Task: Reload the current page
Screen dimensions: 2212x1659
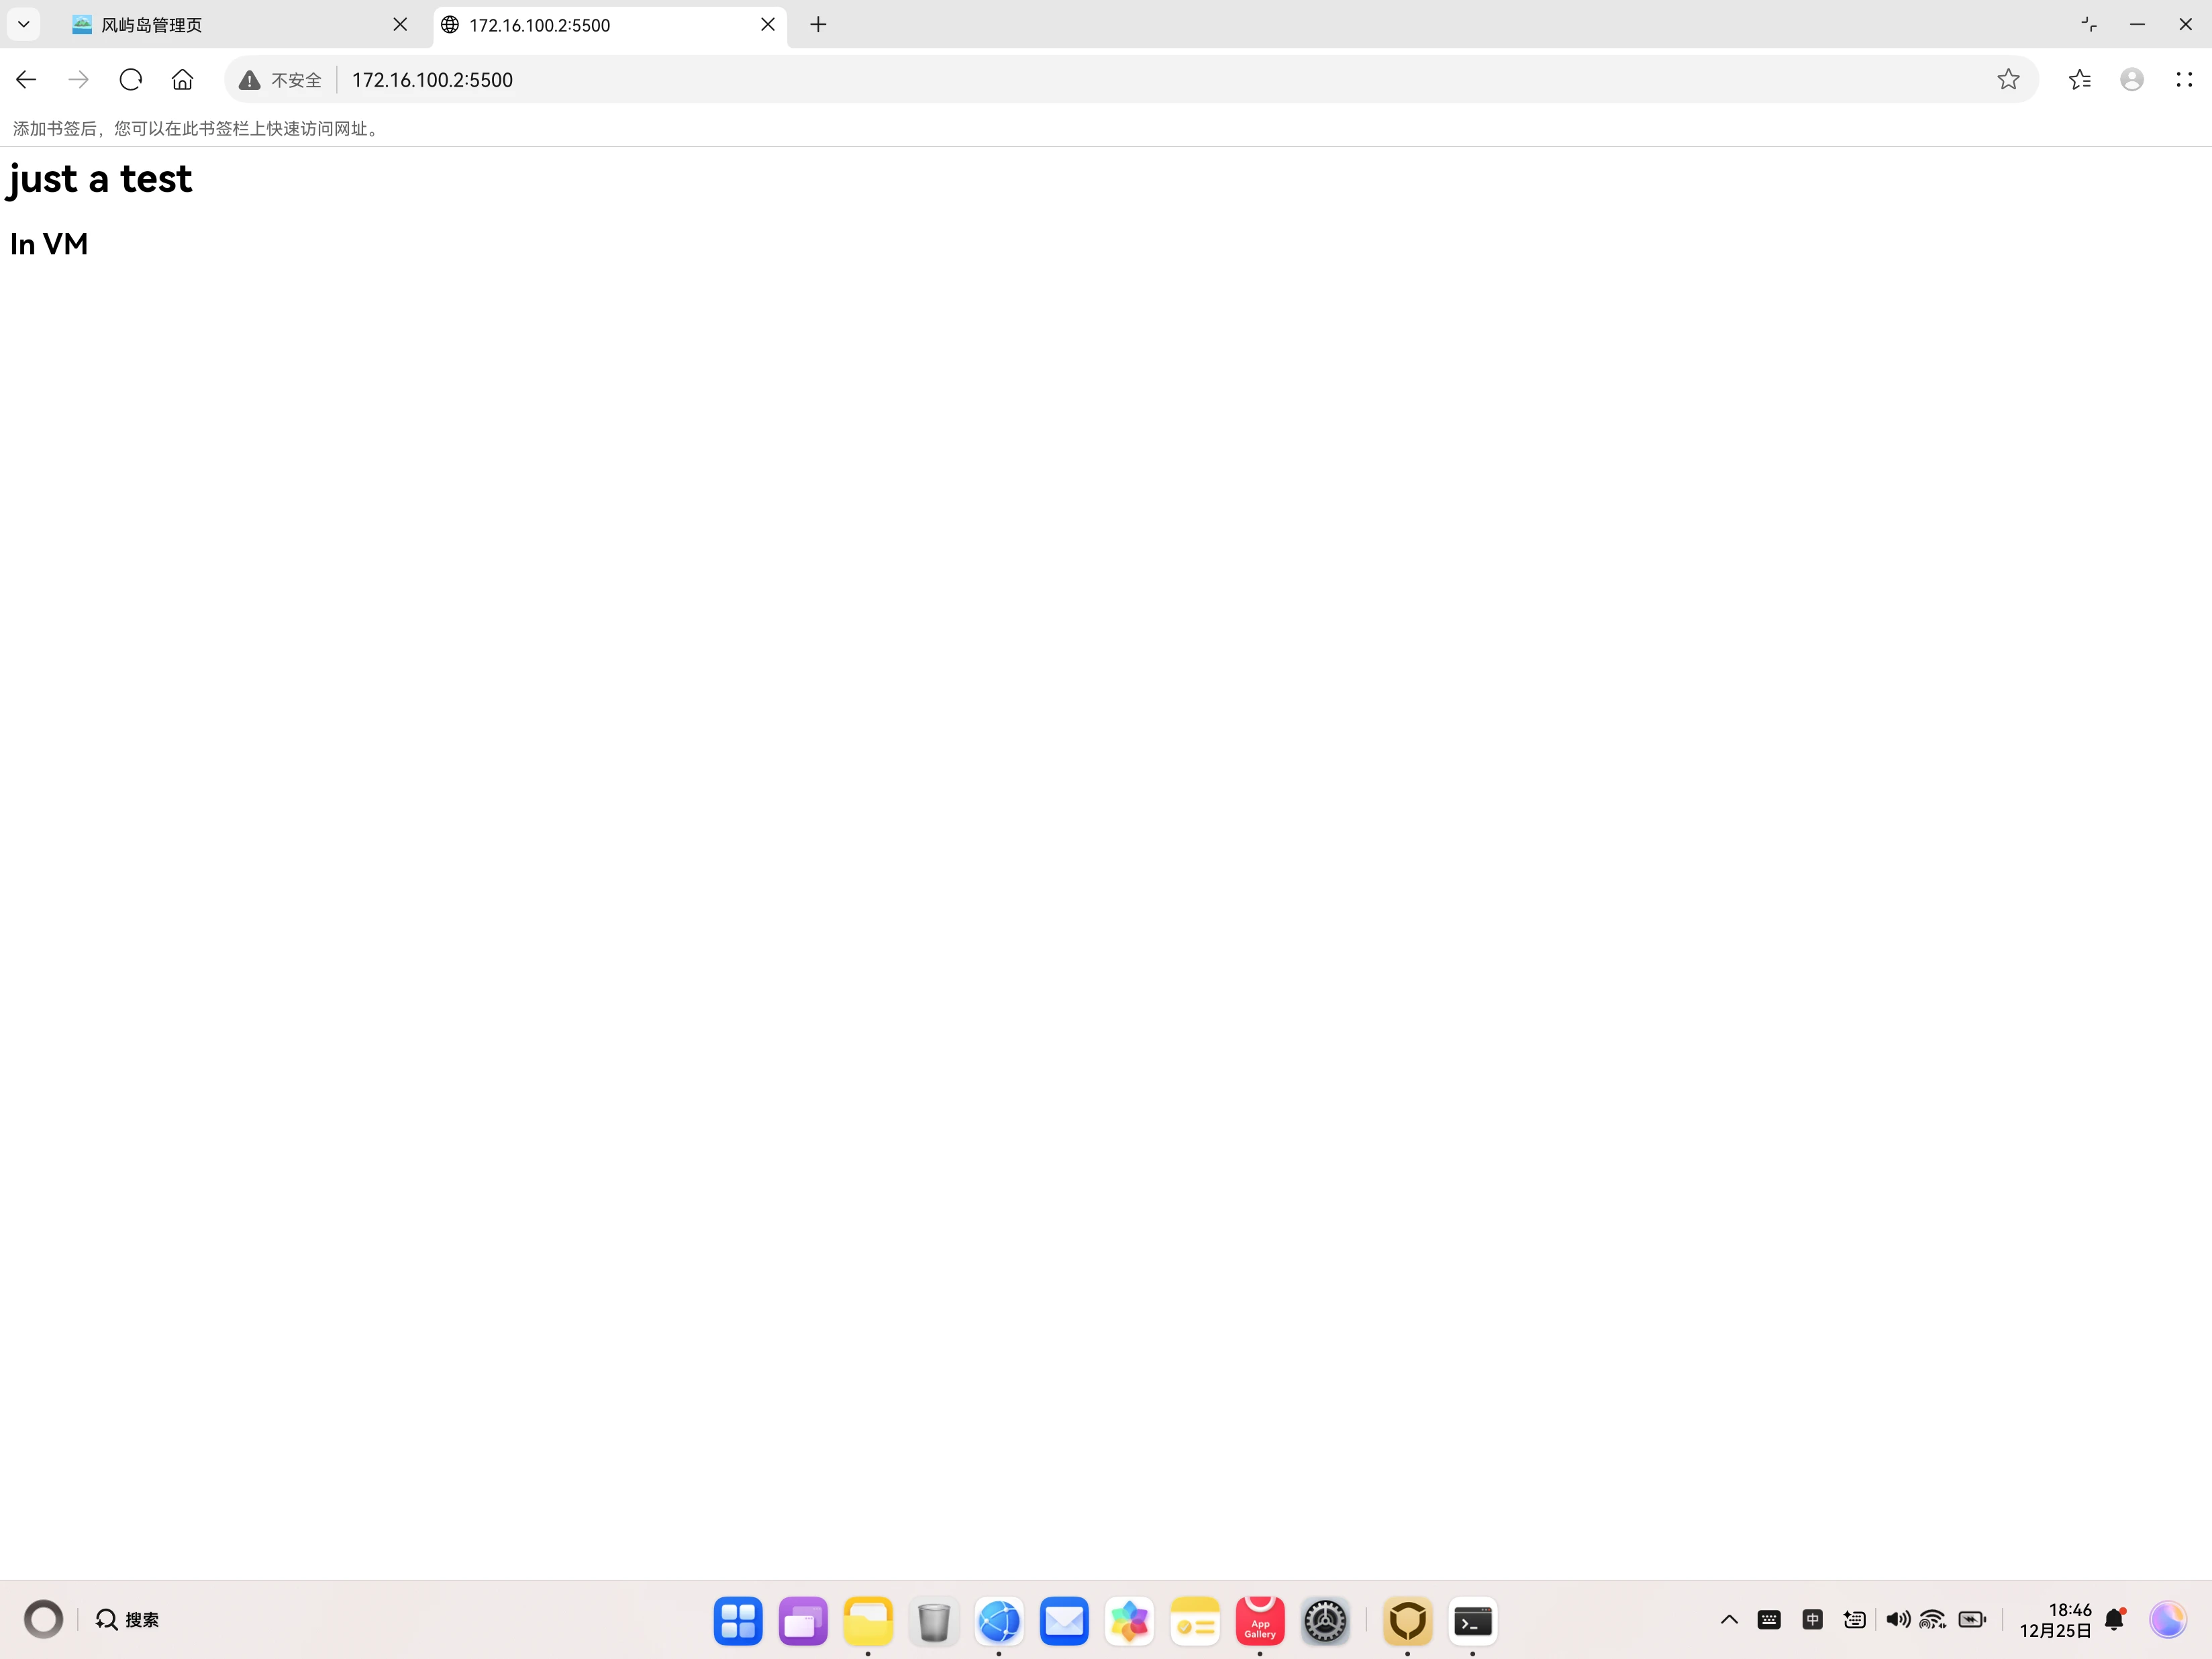Action: tap(131, 80)
